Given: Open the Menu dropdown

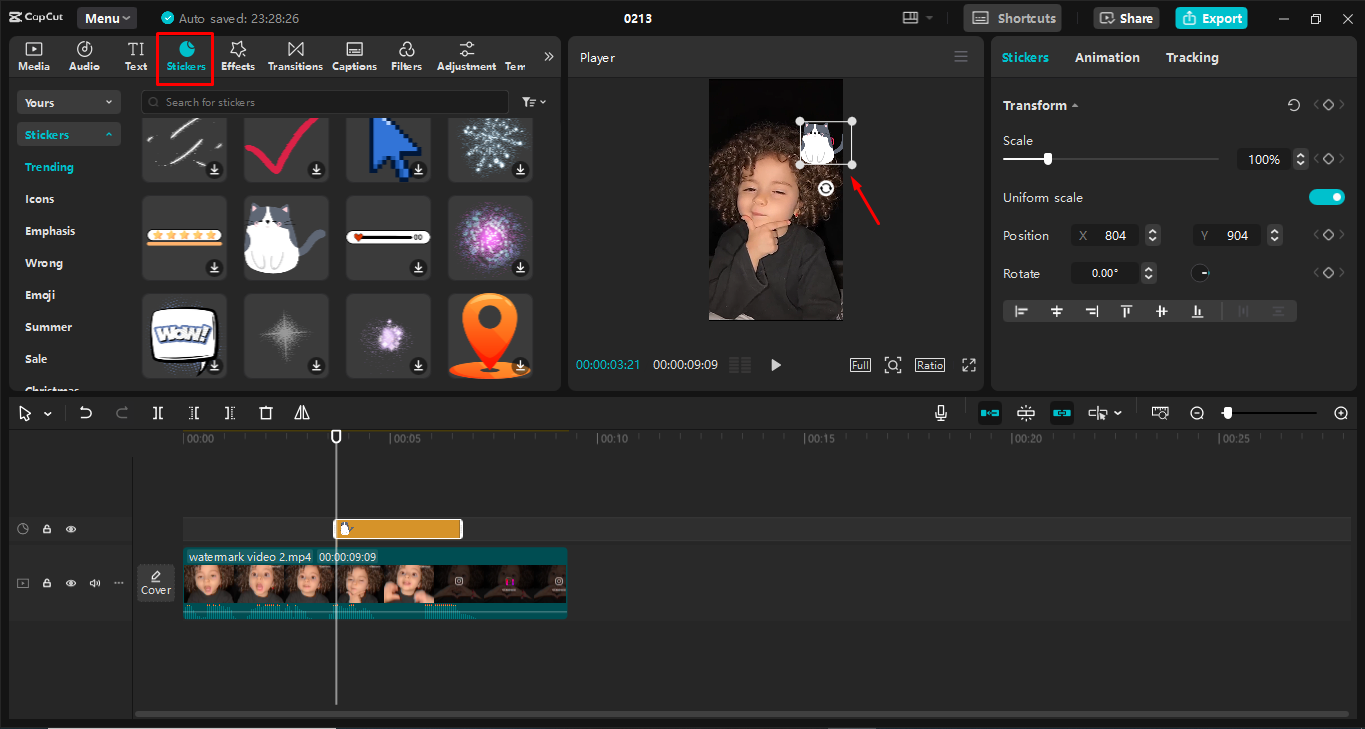Looking at the screenshot, I should pos(106,17).
